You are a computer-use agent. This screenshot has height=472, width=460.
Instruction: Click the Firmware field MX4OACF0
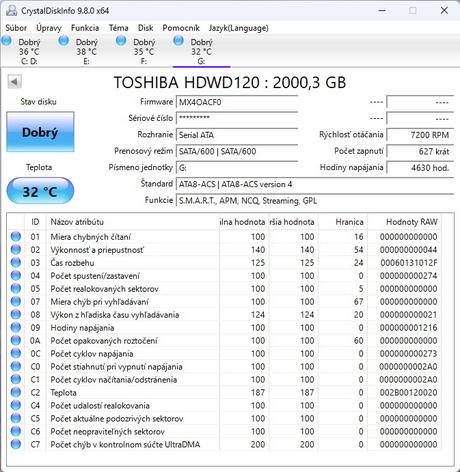click(x=237, y=102)
